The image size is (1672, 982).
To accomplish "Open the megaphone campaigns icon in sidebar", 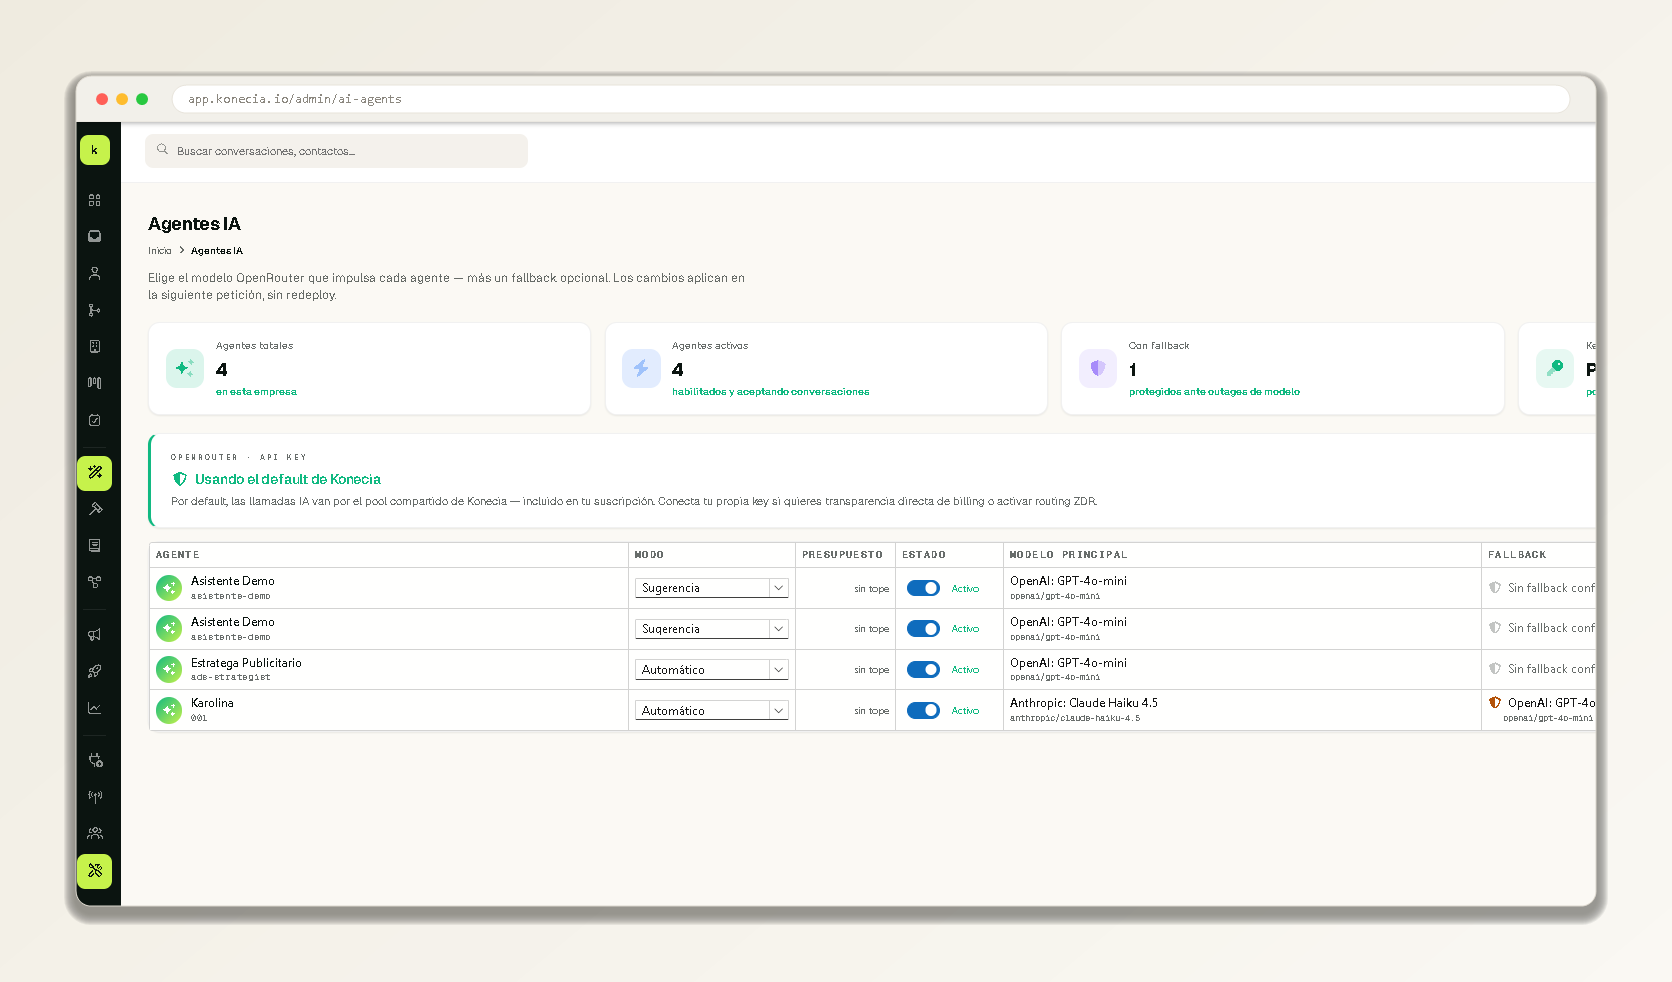I will click(95, 635).
